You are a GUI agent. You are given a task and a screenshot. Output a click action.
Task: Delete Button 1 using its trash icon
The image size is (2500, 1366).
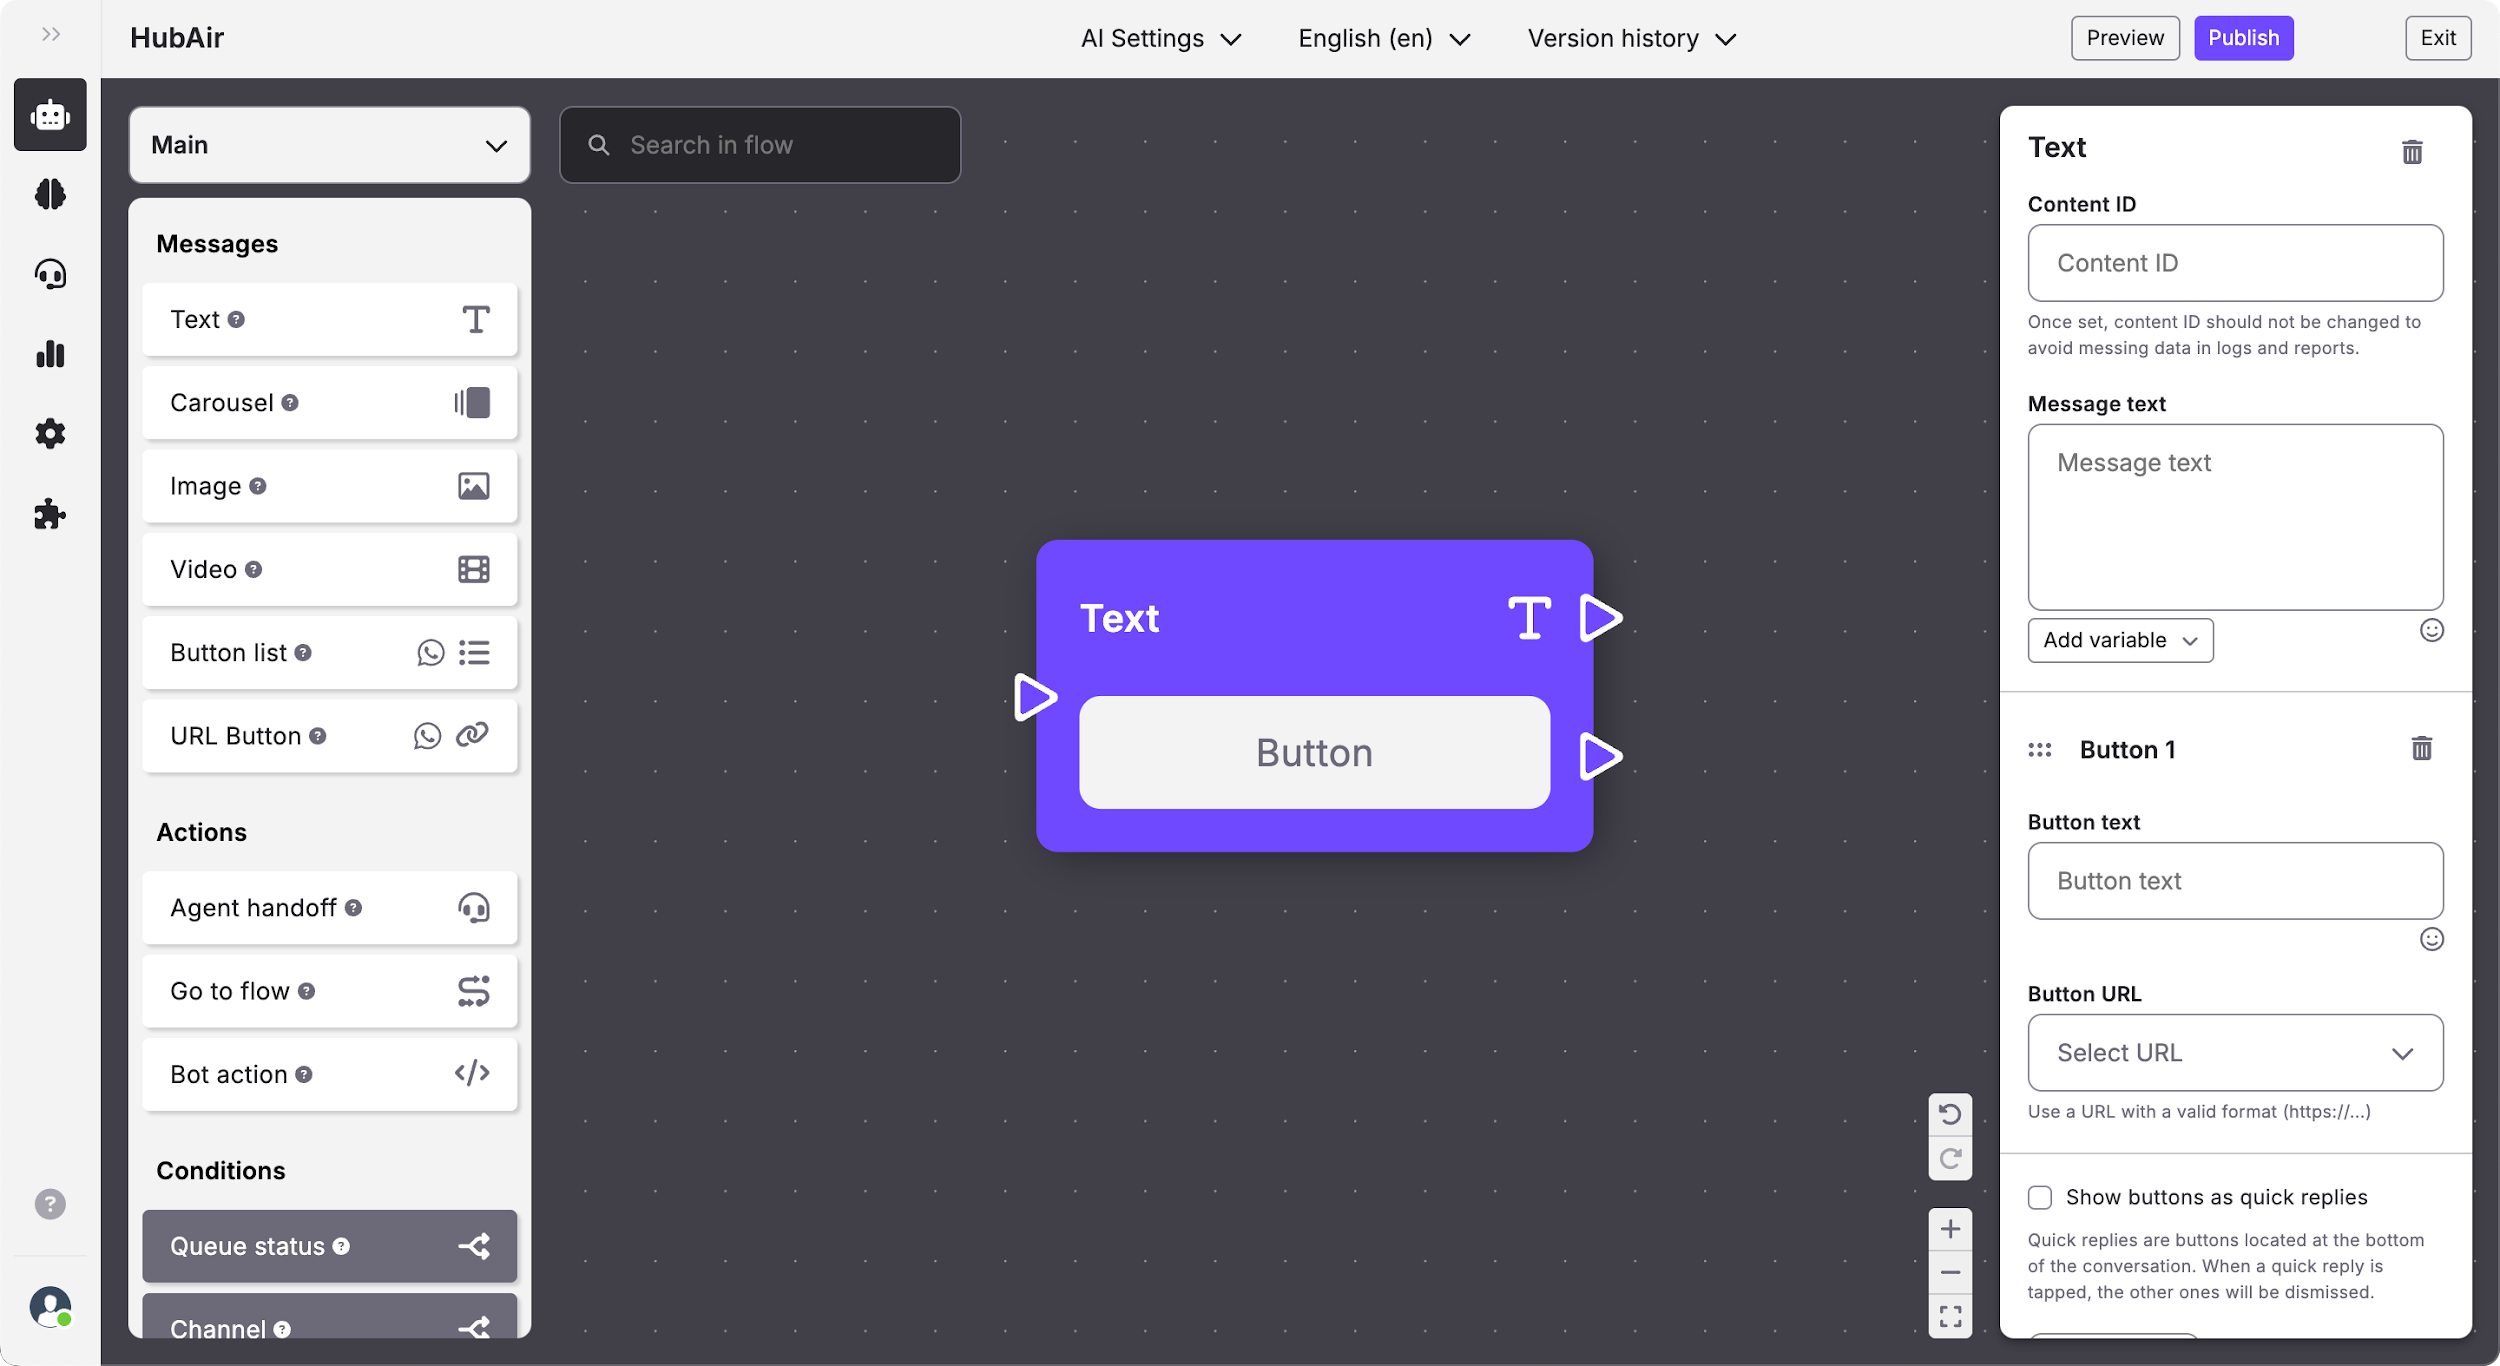2421,749
